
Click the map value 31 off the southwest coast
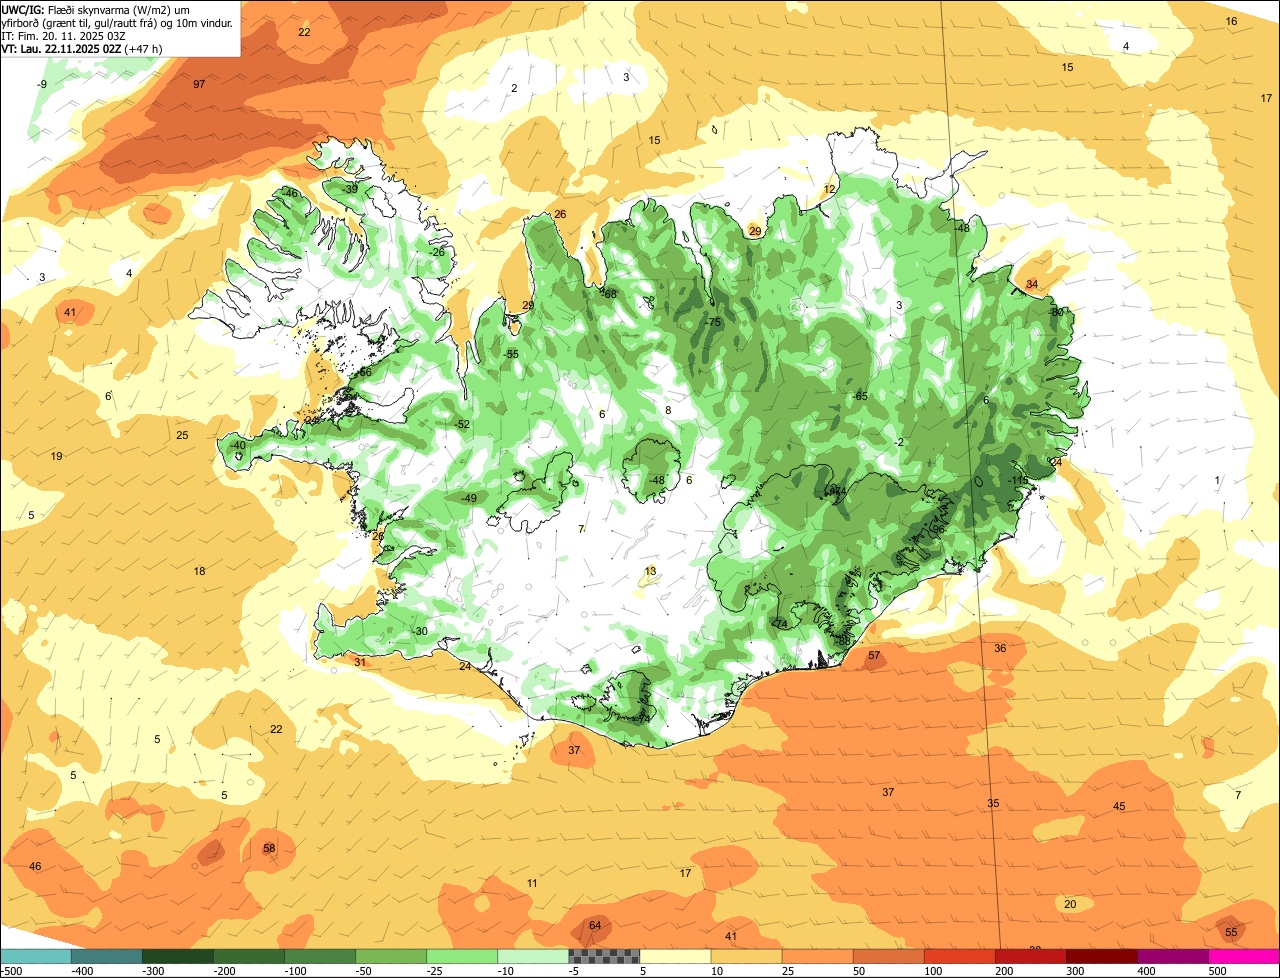[x=360, y=662]
